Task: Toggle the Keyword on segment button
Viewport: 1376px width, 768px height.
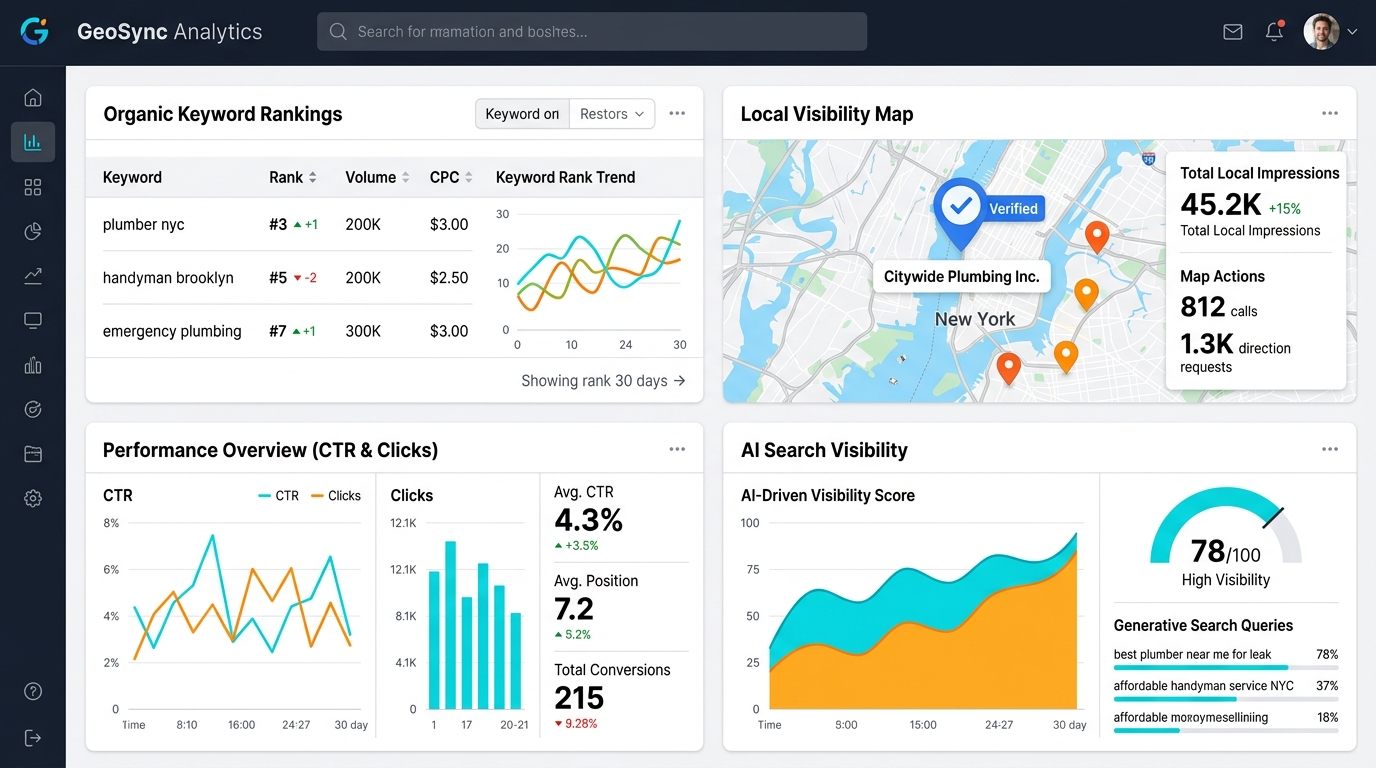Action: 522,114
